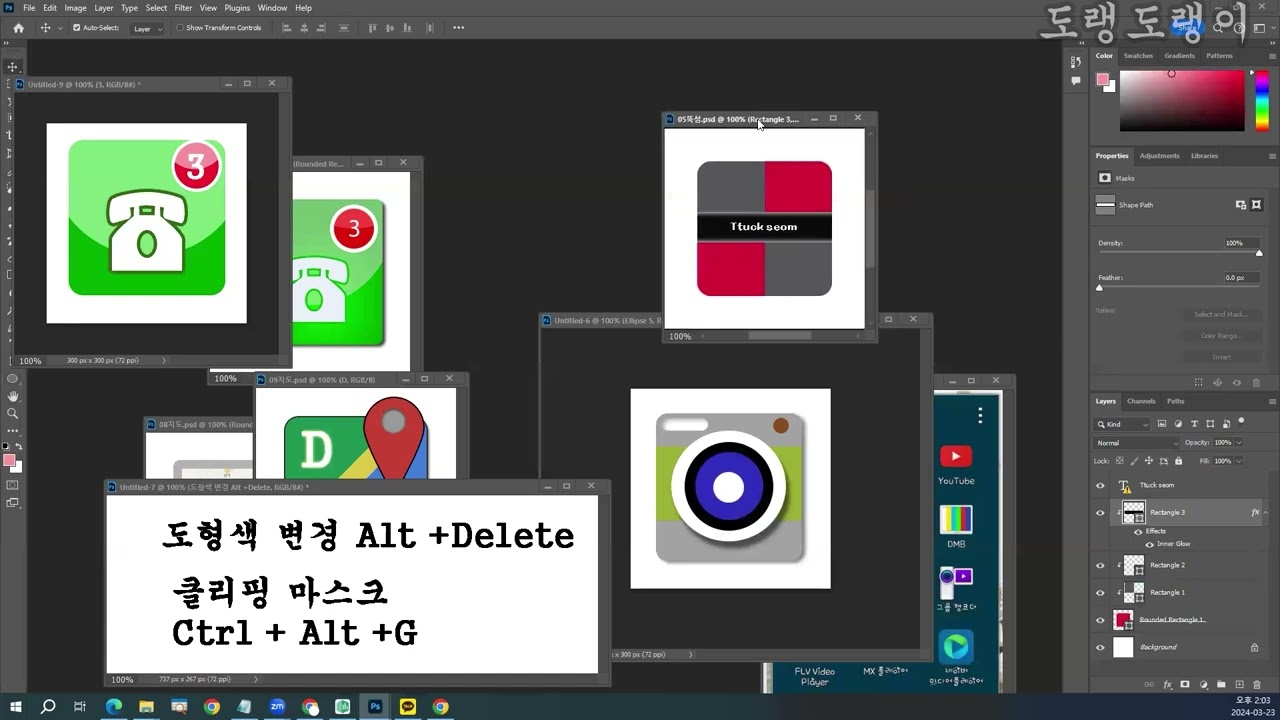Image resolution: width=1280 pixels, height=720 pixels.
Task: Click the add vector mask icon in Properties
Action: 1257,205
